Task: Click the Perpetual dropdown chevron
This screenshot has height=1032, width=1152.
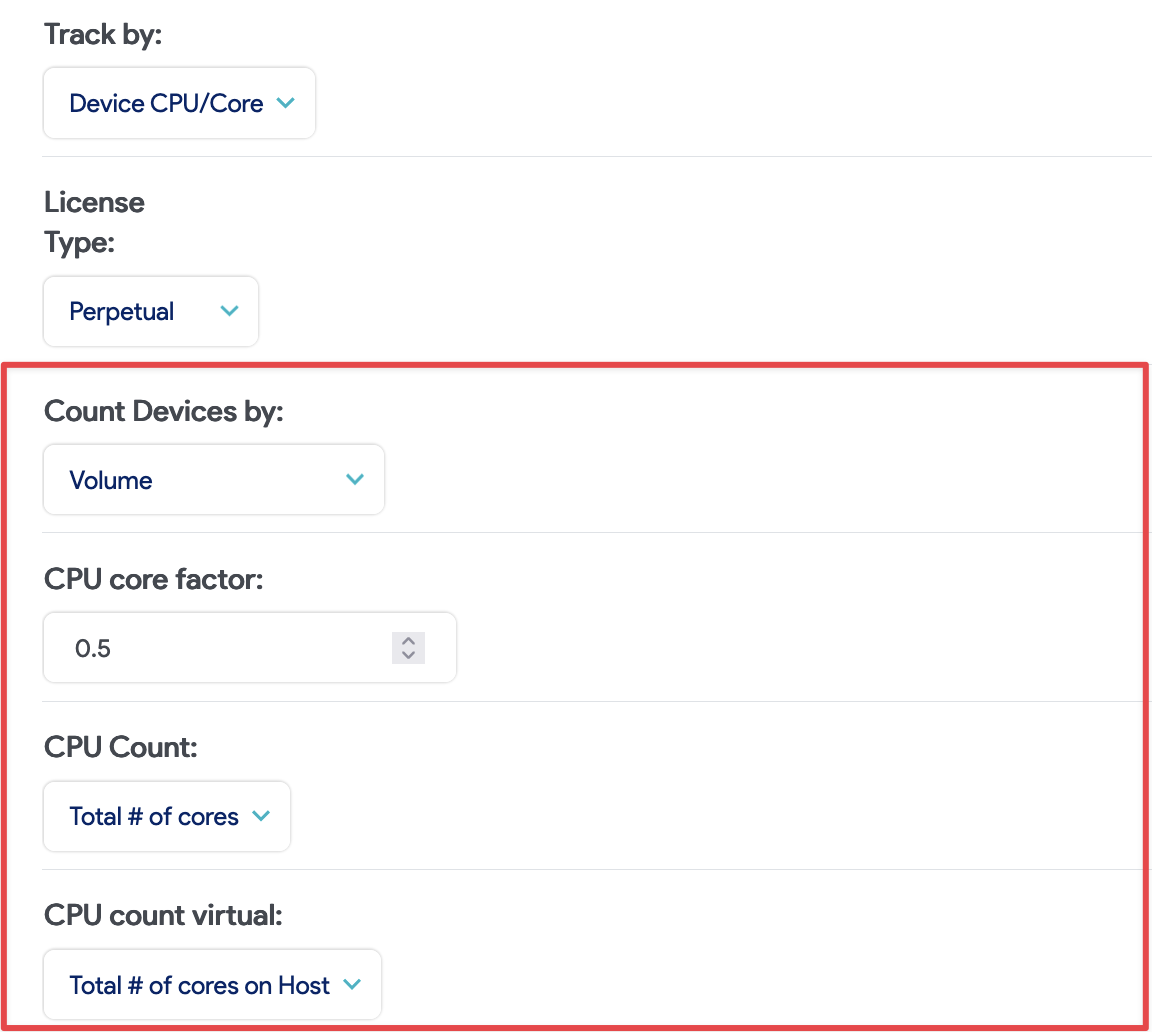Action: [230, 311]
